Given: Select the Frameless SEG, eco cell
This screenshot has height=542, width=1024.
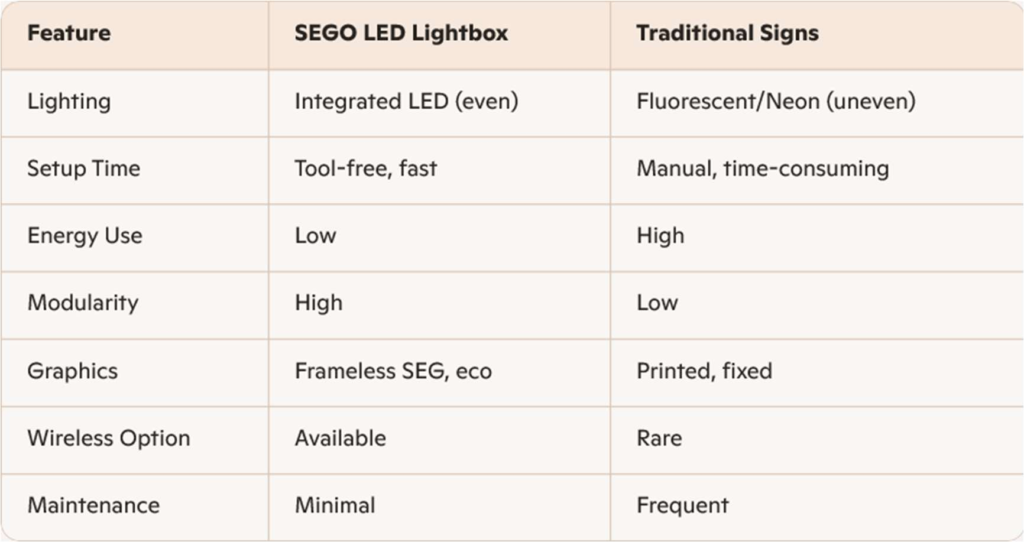Looking at the screenshot, I should pyautogui.click(x=393, y=371).
